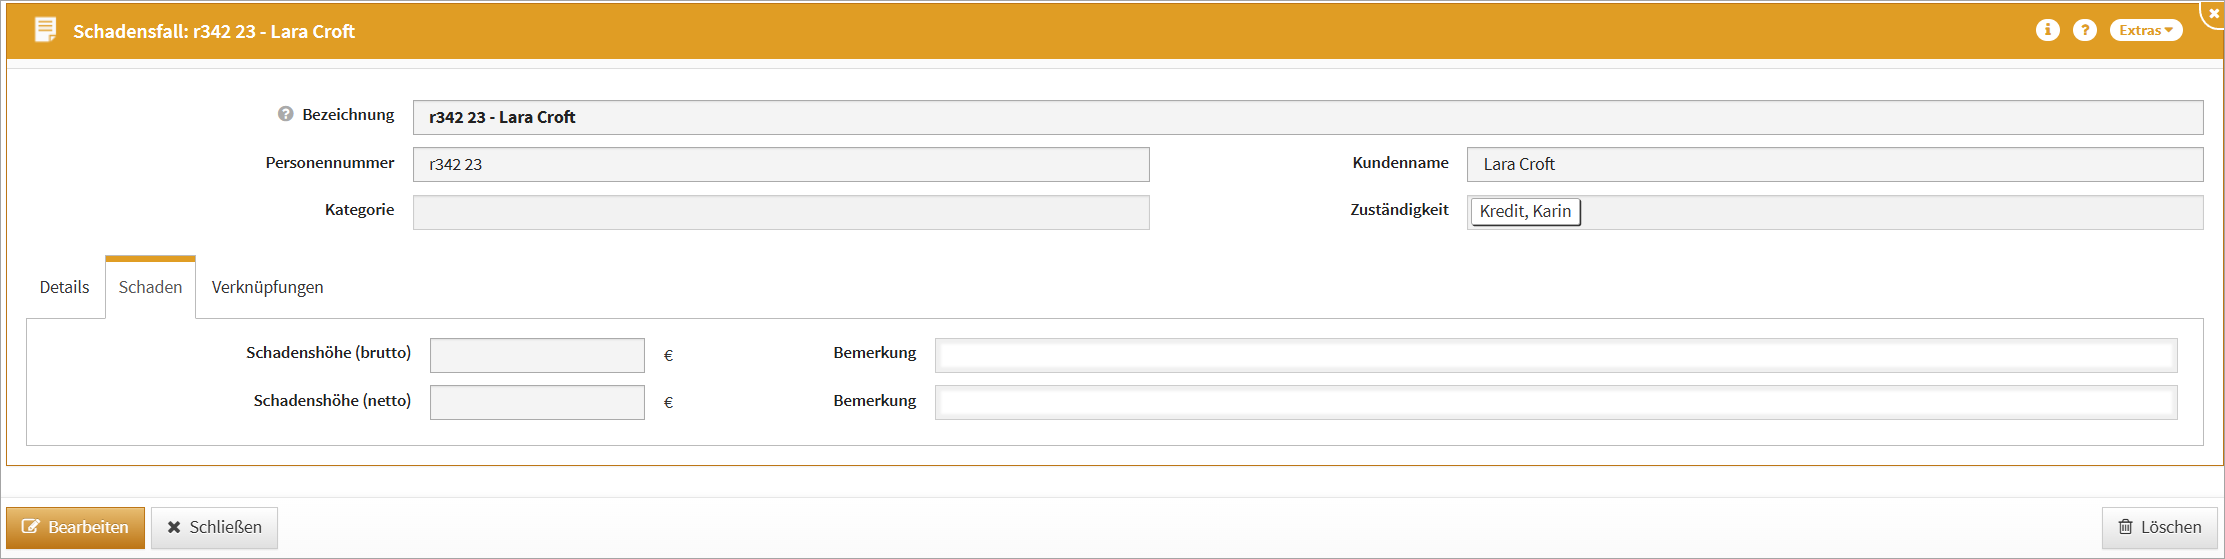Select the Schaden tab

(x=150, y=287)
